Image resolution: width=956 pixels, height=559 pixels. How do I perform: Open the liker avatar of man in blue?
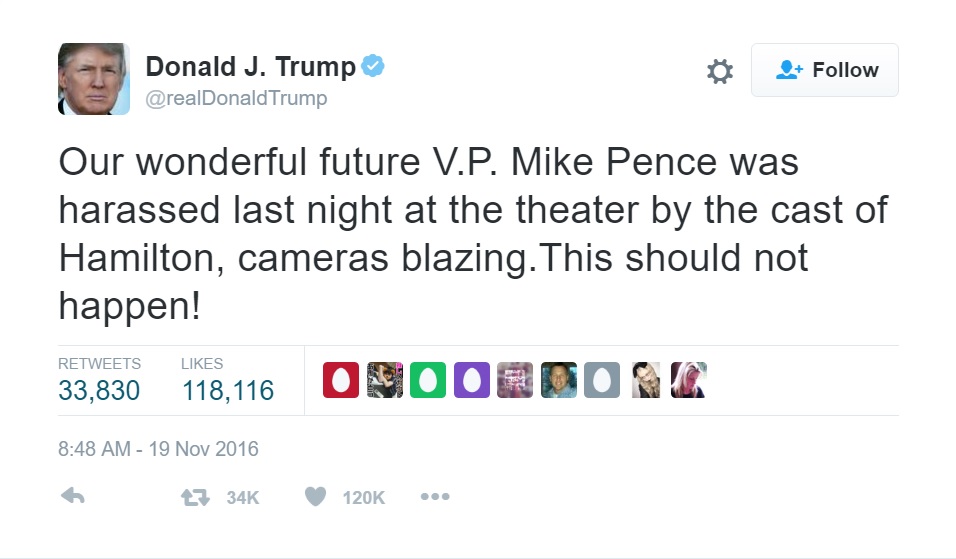[x=559, y=380]
